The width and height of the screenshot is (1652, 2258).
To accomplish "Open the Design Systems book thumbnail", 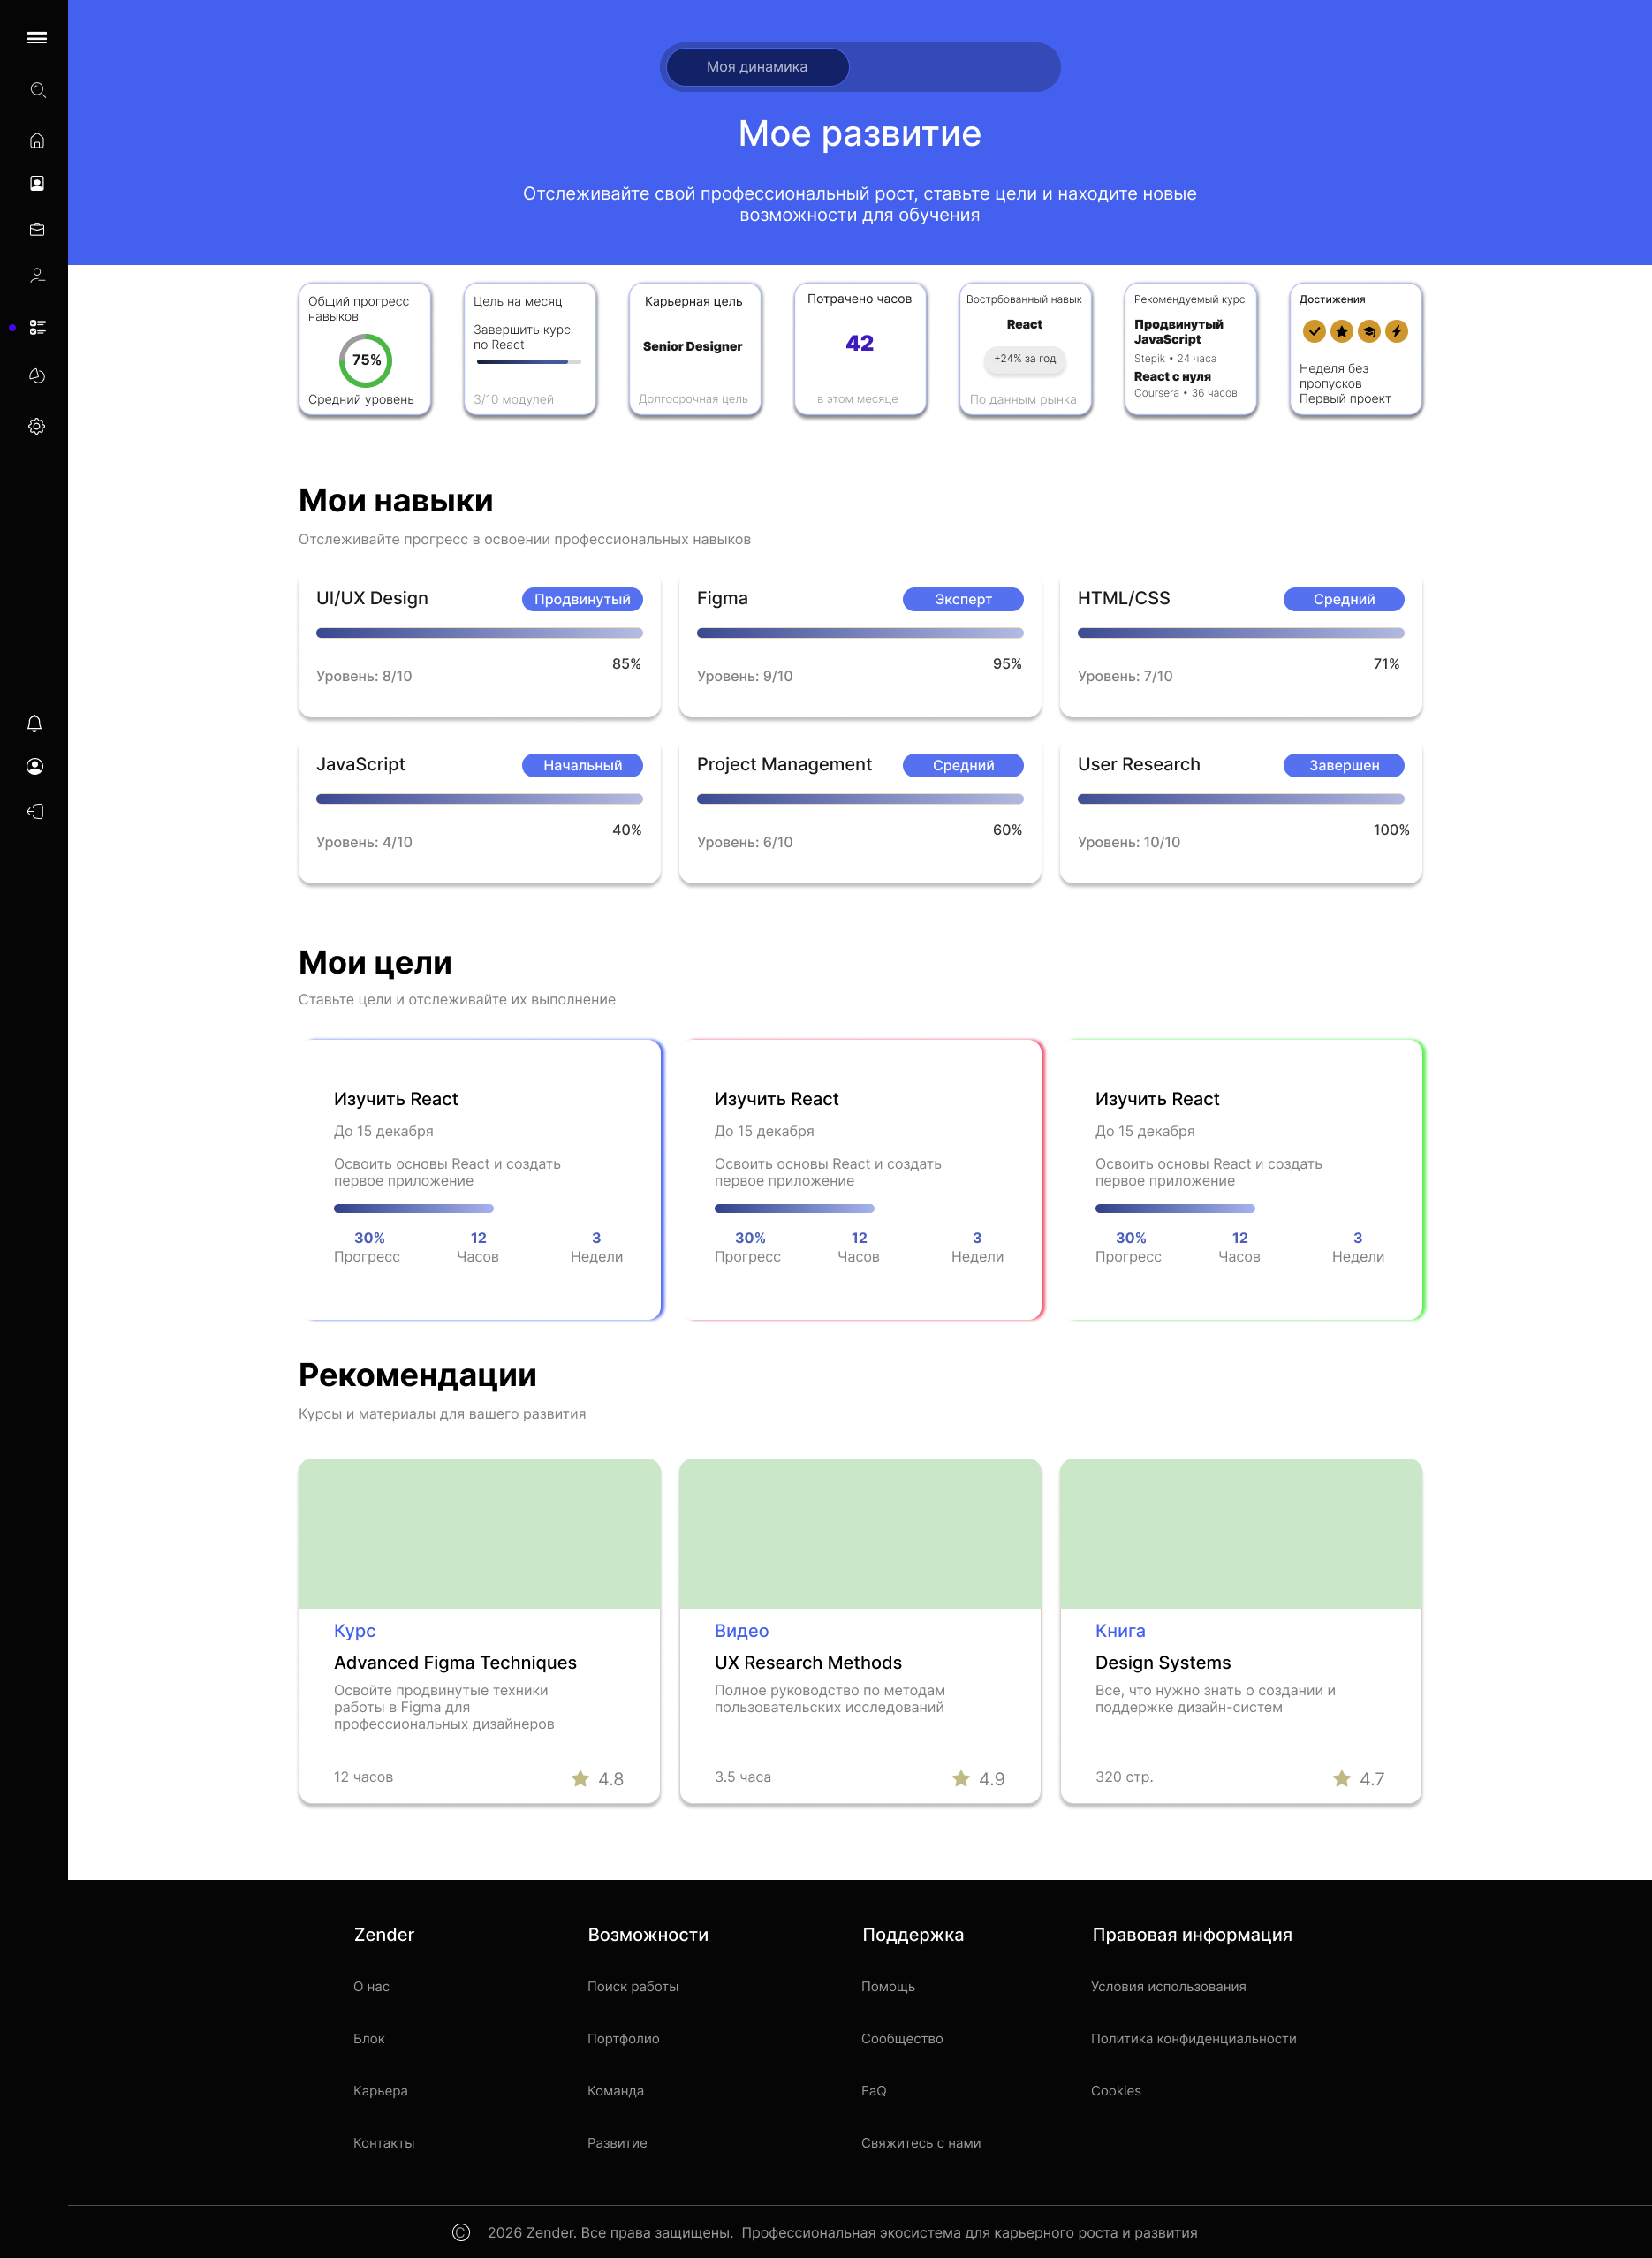I will pos(1241,1533).
